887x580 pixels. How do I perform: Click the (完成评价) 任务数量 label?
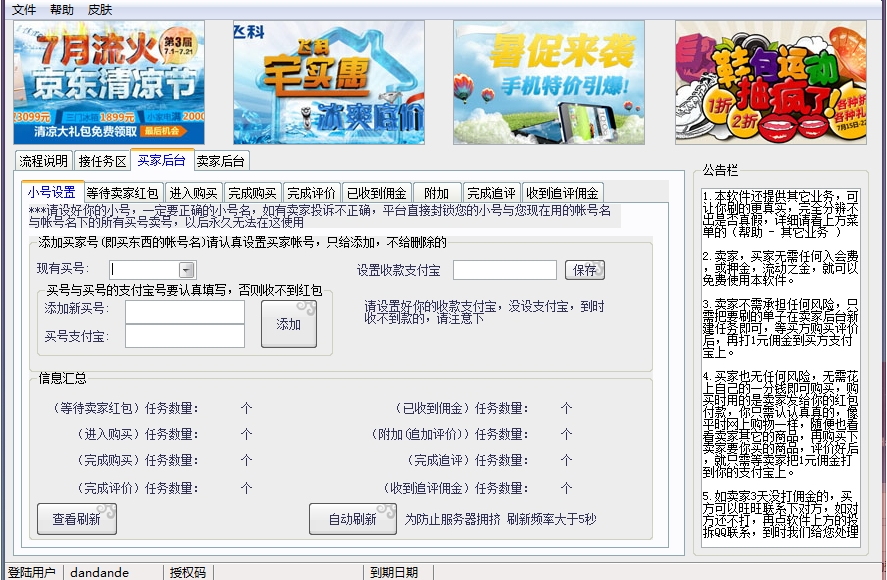point(136,488)
